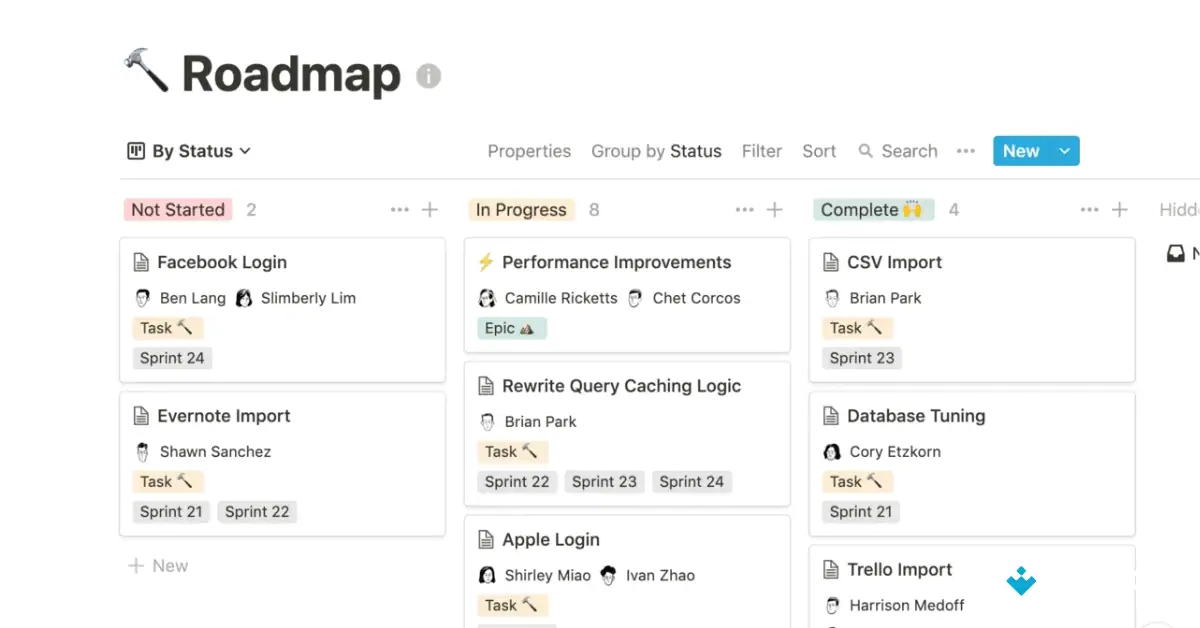Screen dimensions: 1200x628
Task: Open the Filter option
Action: tap(761, 151)
